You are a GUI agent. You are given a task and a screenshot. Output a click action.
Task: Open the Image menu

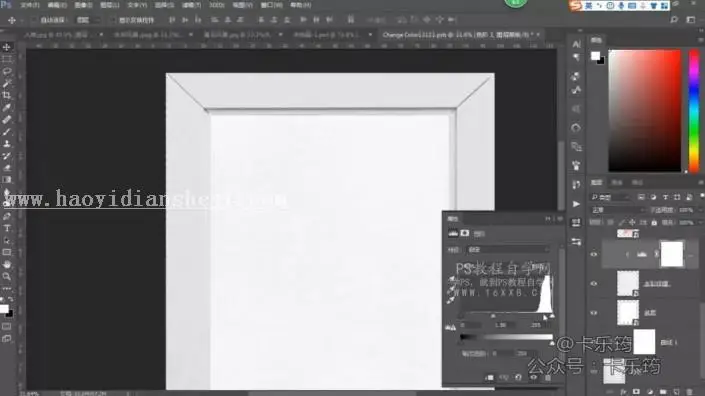[x=83, y=5]
